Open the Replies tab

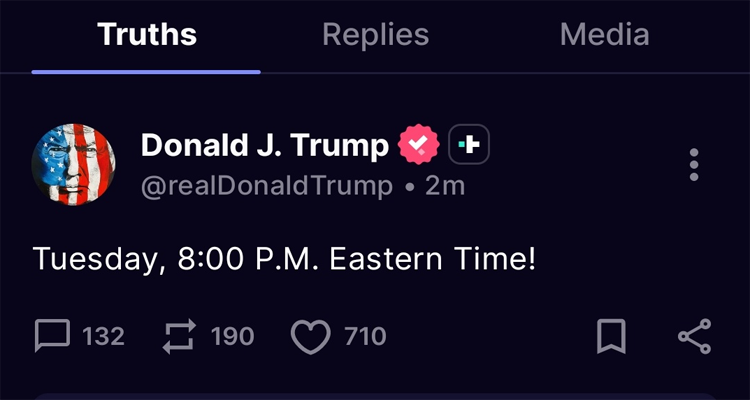pyautogui.click(x=375, y=35)
